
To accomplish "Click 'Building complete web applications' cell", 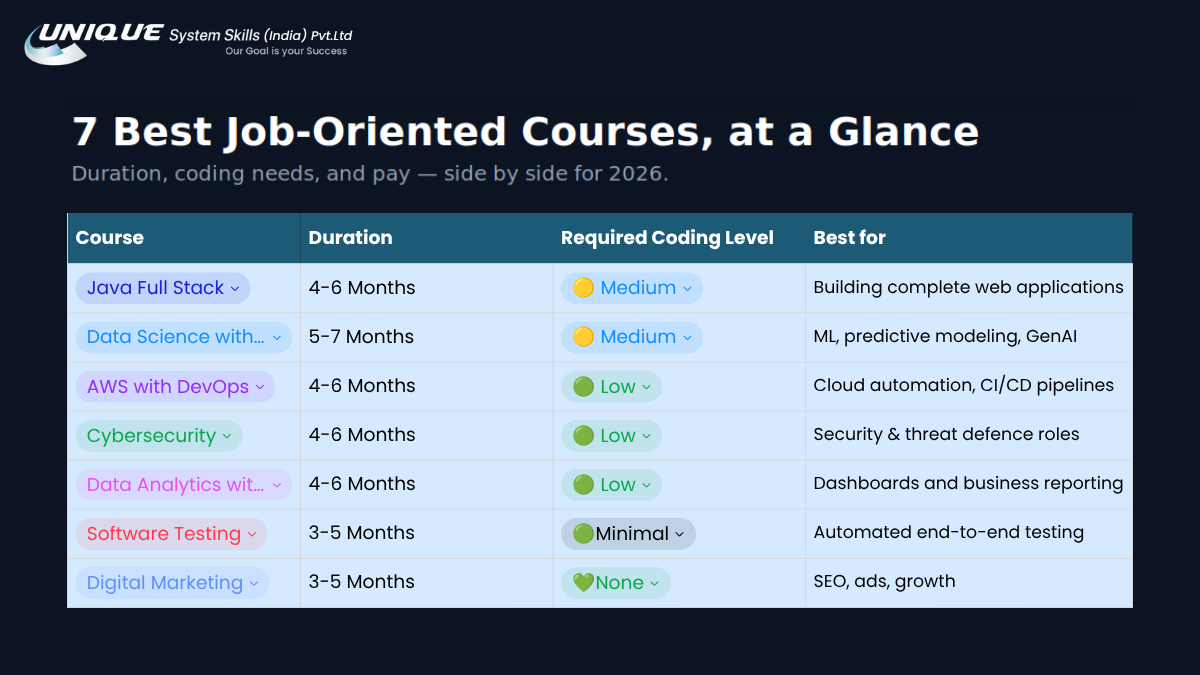I will pyautogui.click(x=969, y=288).
